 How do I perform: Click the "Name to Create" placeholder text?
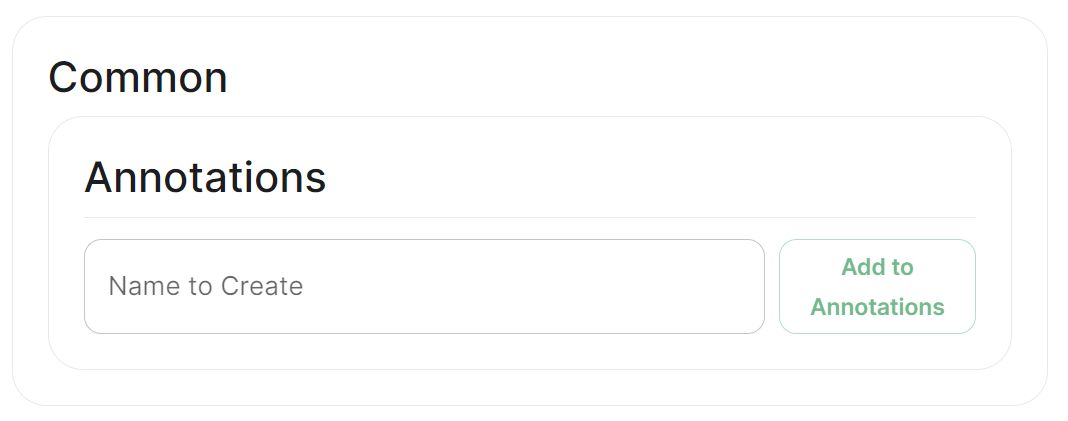pos(206,286)
